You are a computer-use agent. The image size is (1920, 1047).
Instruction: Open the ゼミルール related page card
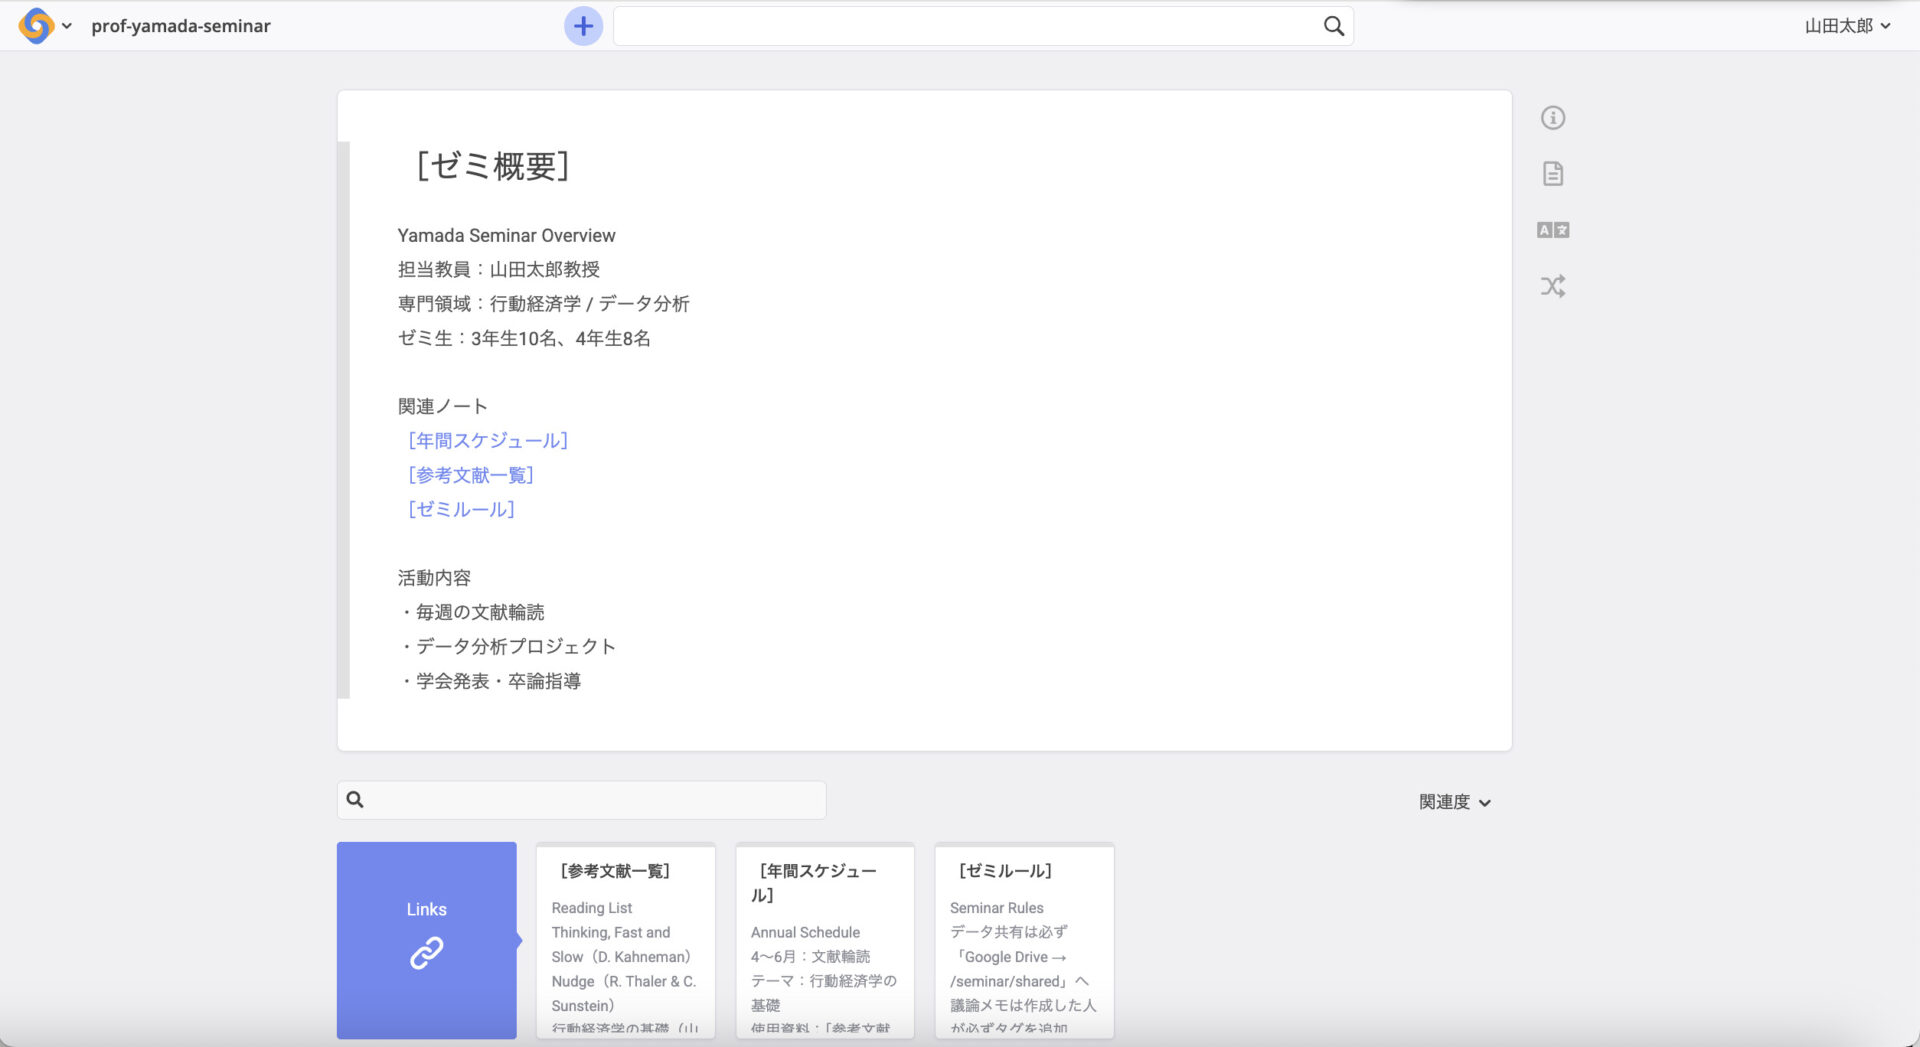coord(1024,940)
